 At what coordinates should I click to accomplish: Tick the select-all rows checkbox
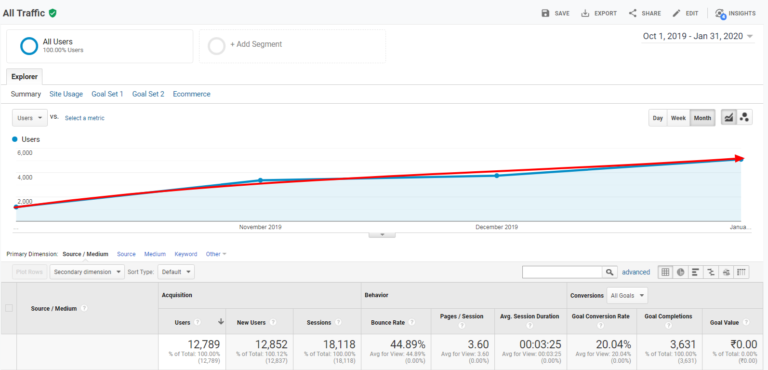pyautogui.click(x=8, y=308)
